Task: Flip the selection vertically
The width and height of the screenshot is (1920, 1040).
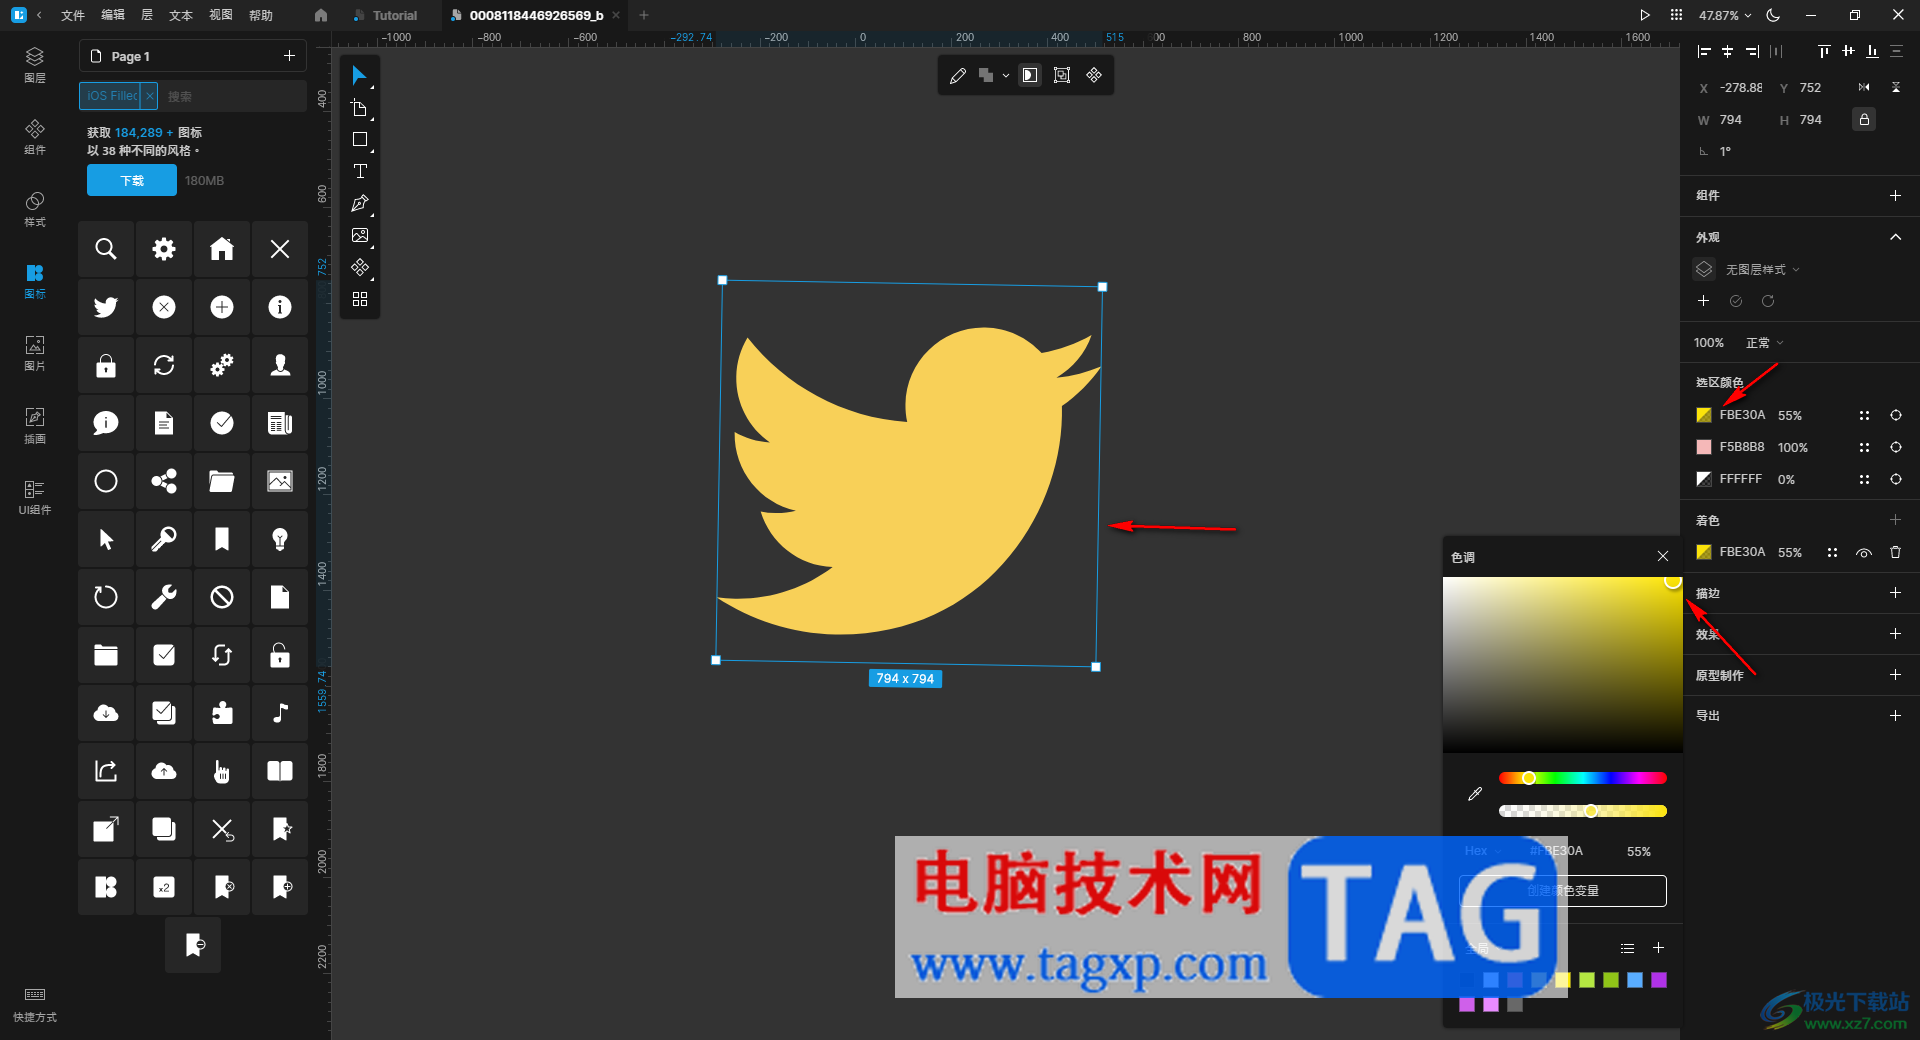Action: click(1896, 88)
